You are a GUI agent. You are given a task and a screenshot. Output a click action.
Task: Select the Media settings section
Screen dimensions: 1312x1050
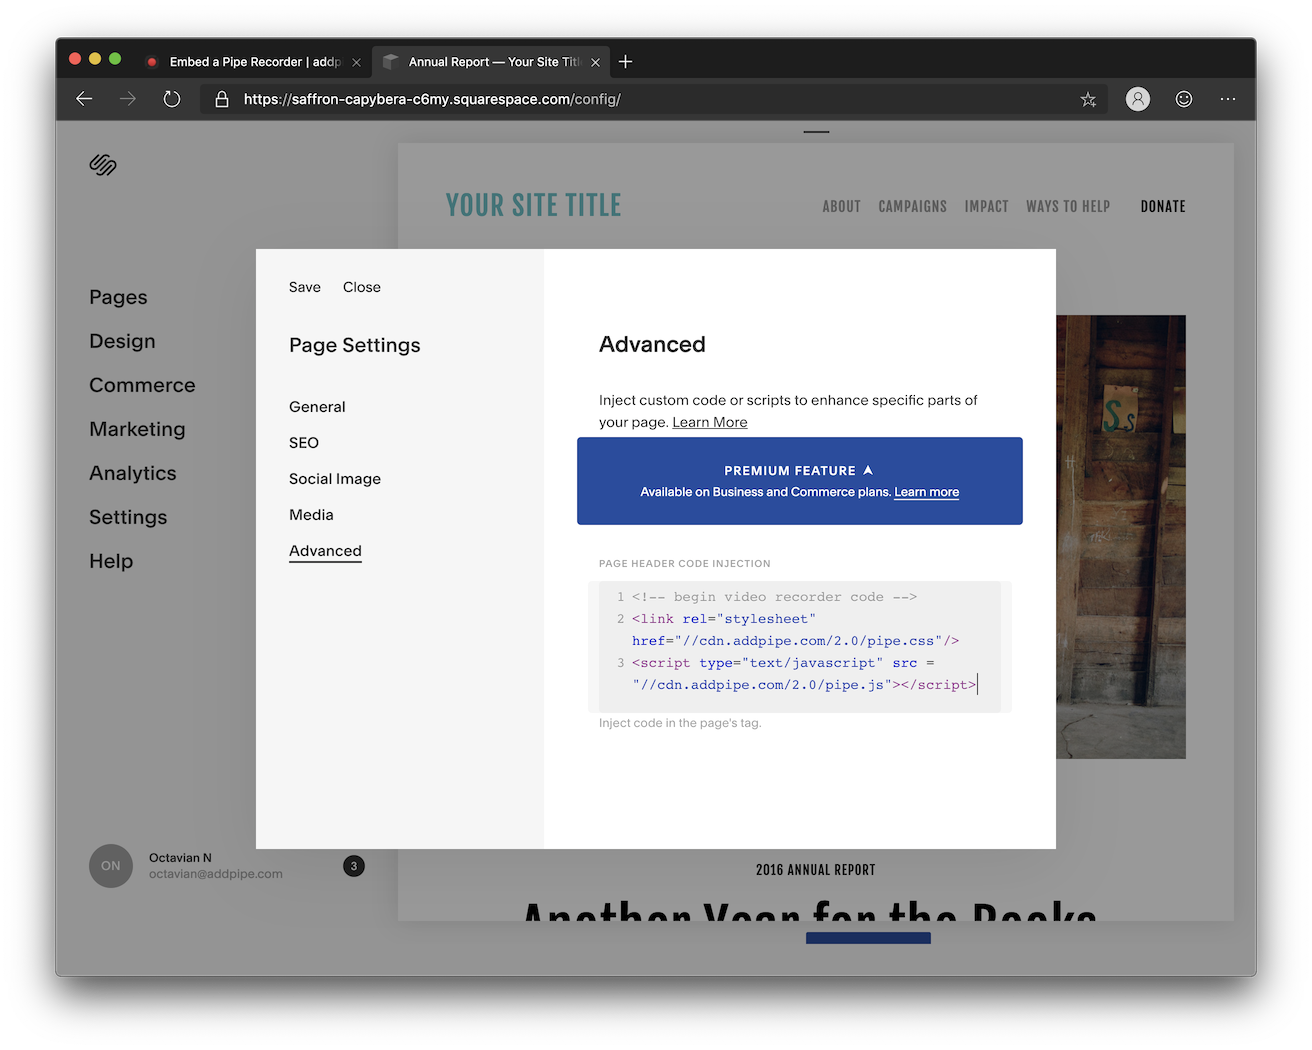(311, 514)
